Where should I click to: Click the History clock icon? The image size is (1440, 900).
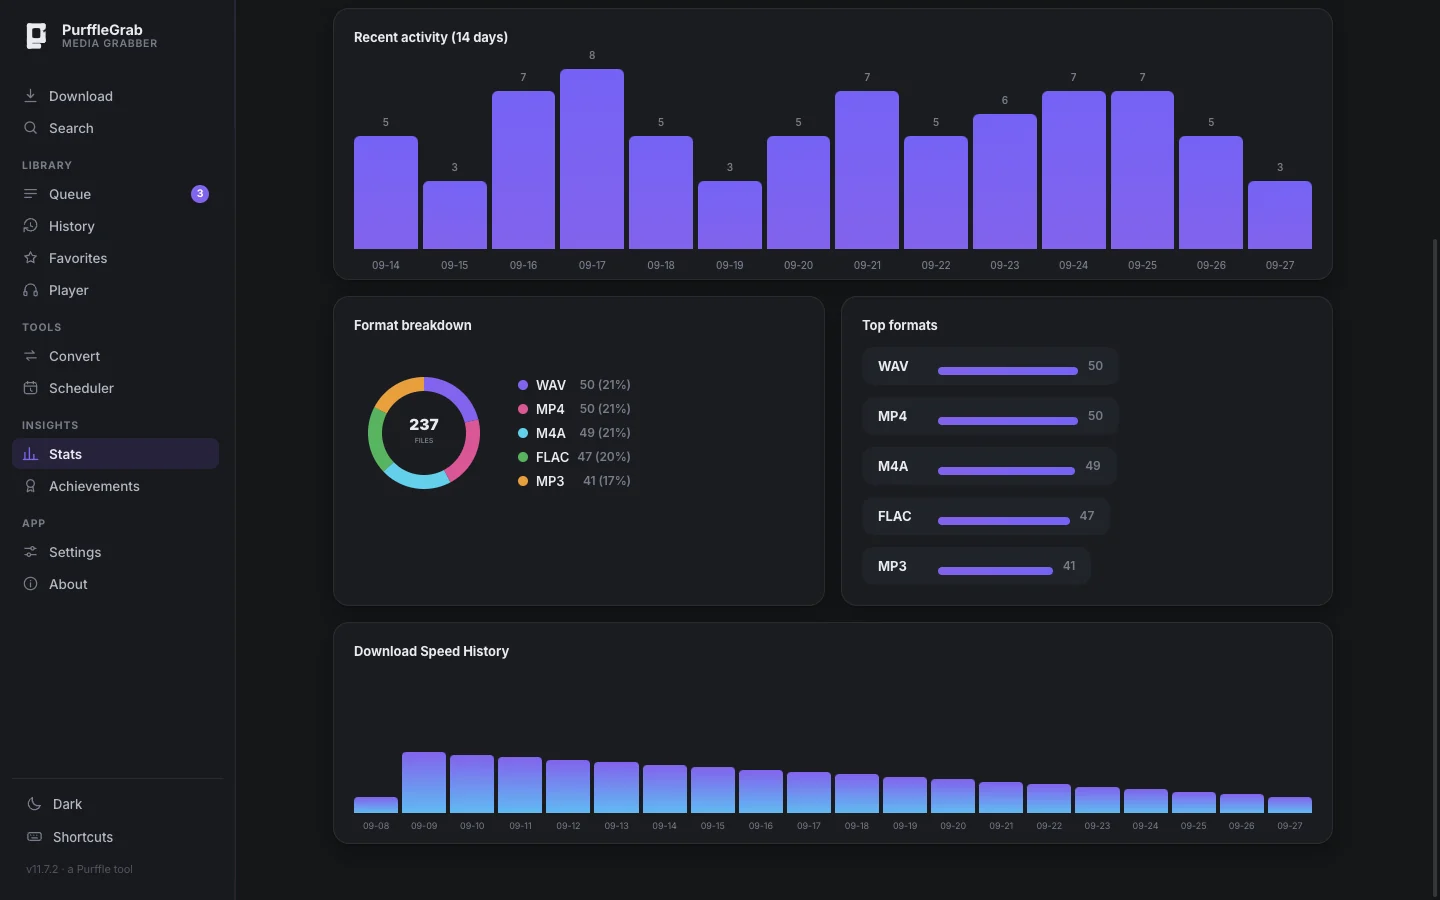click(x=31, y=226)
